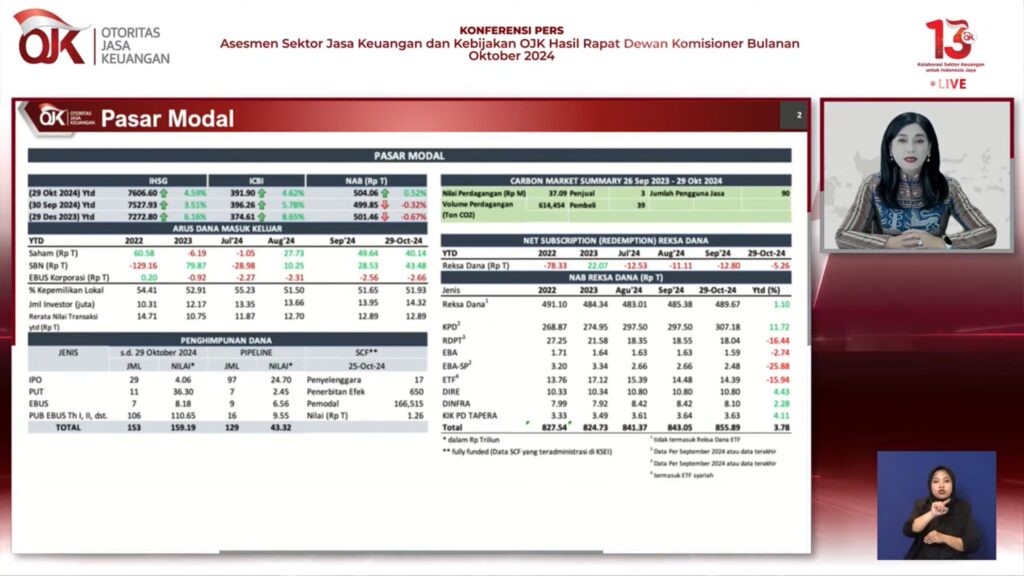The image size is (1024, 576).
Task: Click the large OJK Otoritas Jasa Keuangan header logo
Action: (93, 39)
